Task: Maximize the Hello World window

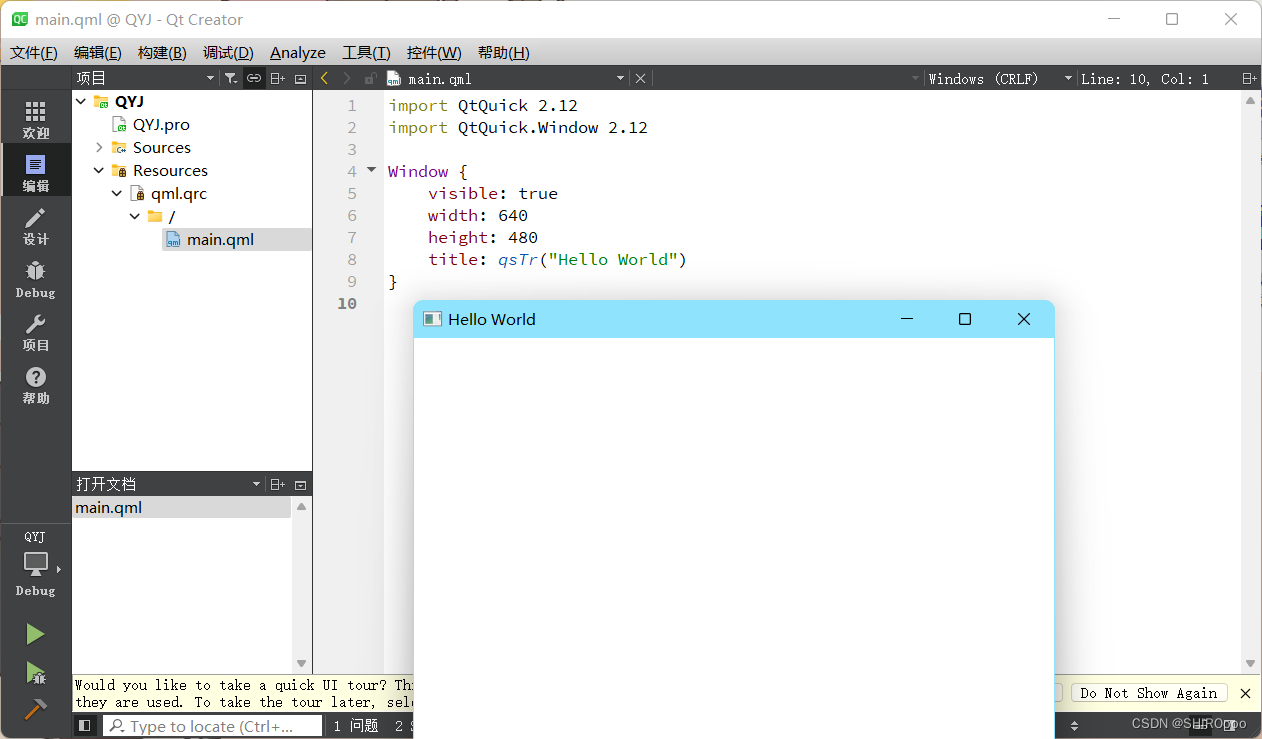Action: click(965, 319)
